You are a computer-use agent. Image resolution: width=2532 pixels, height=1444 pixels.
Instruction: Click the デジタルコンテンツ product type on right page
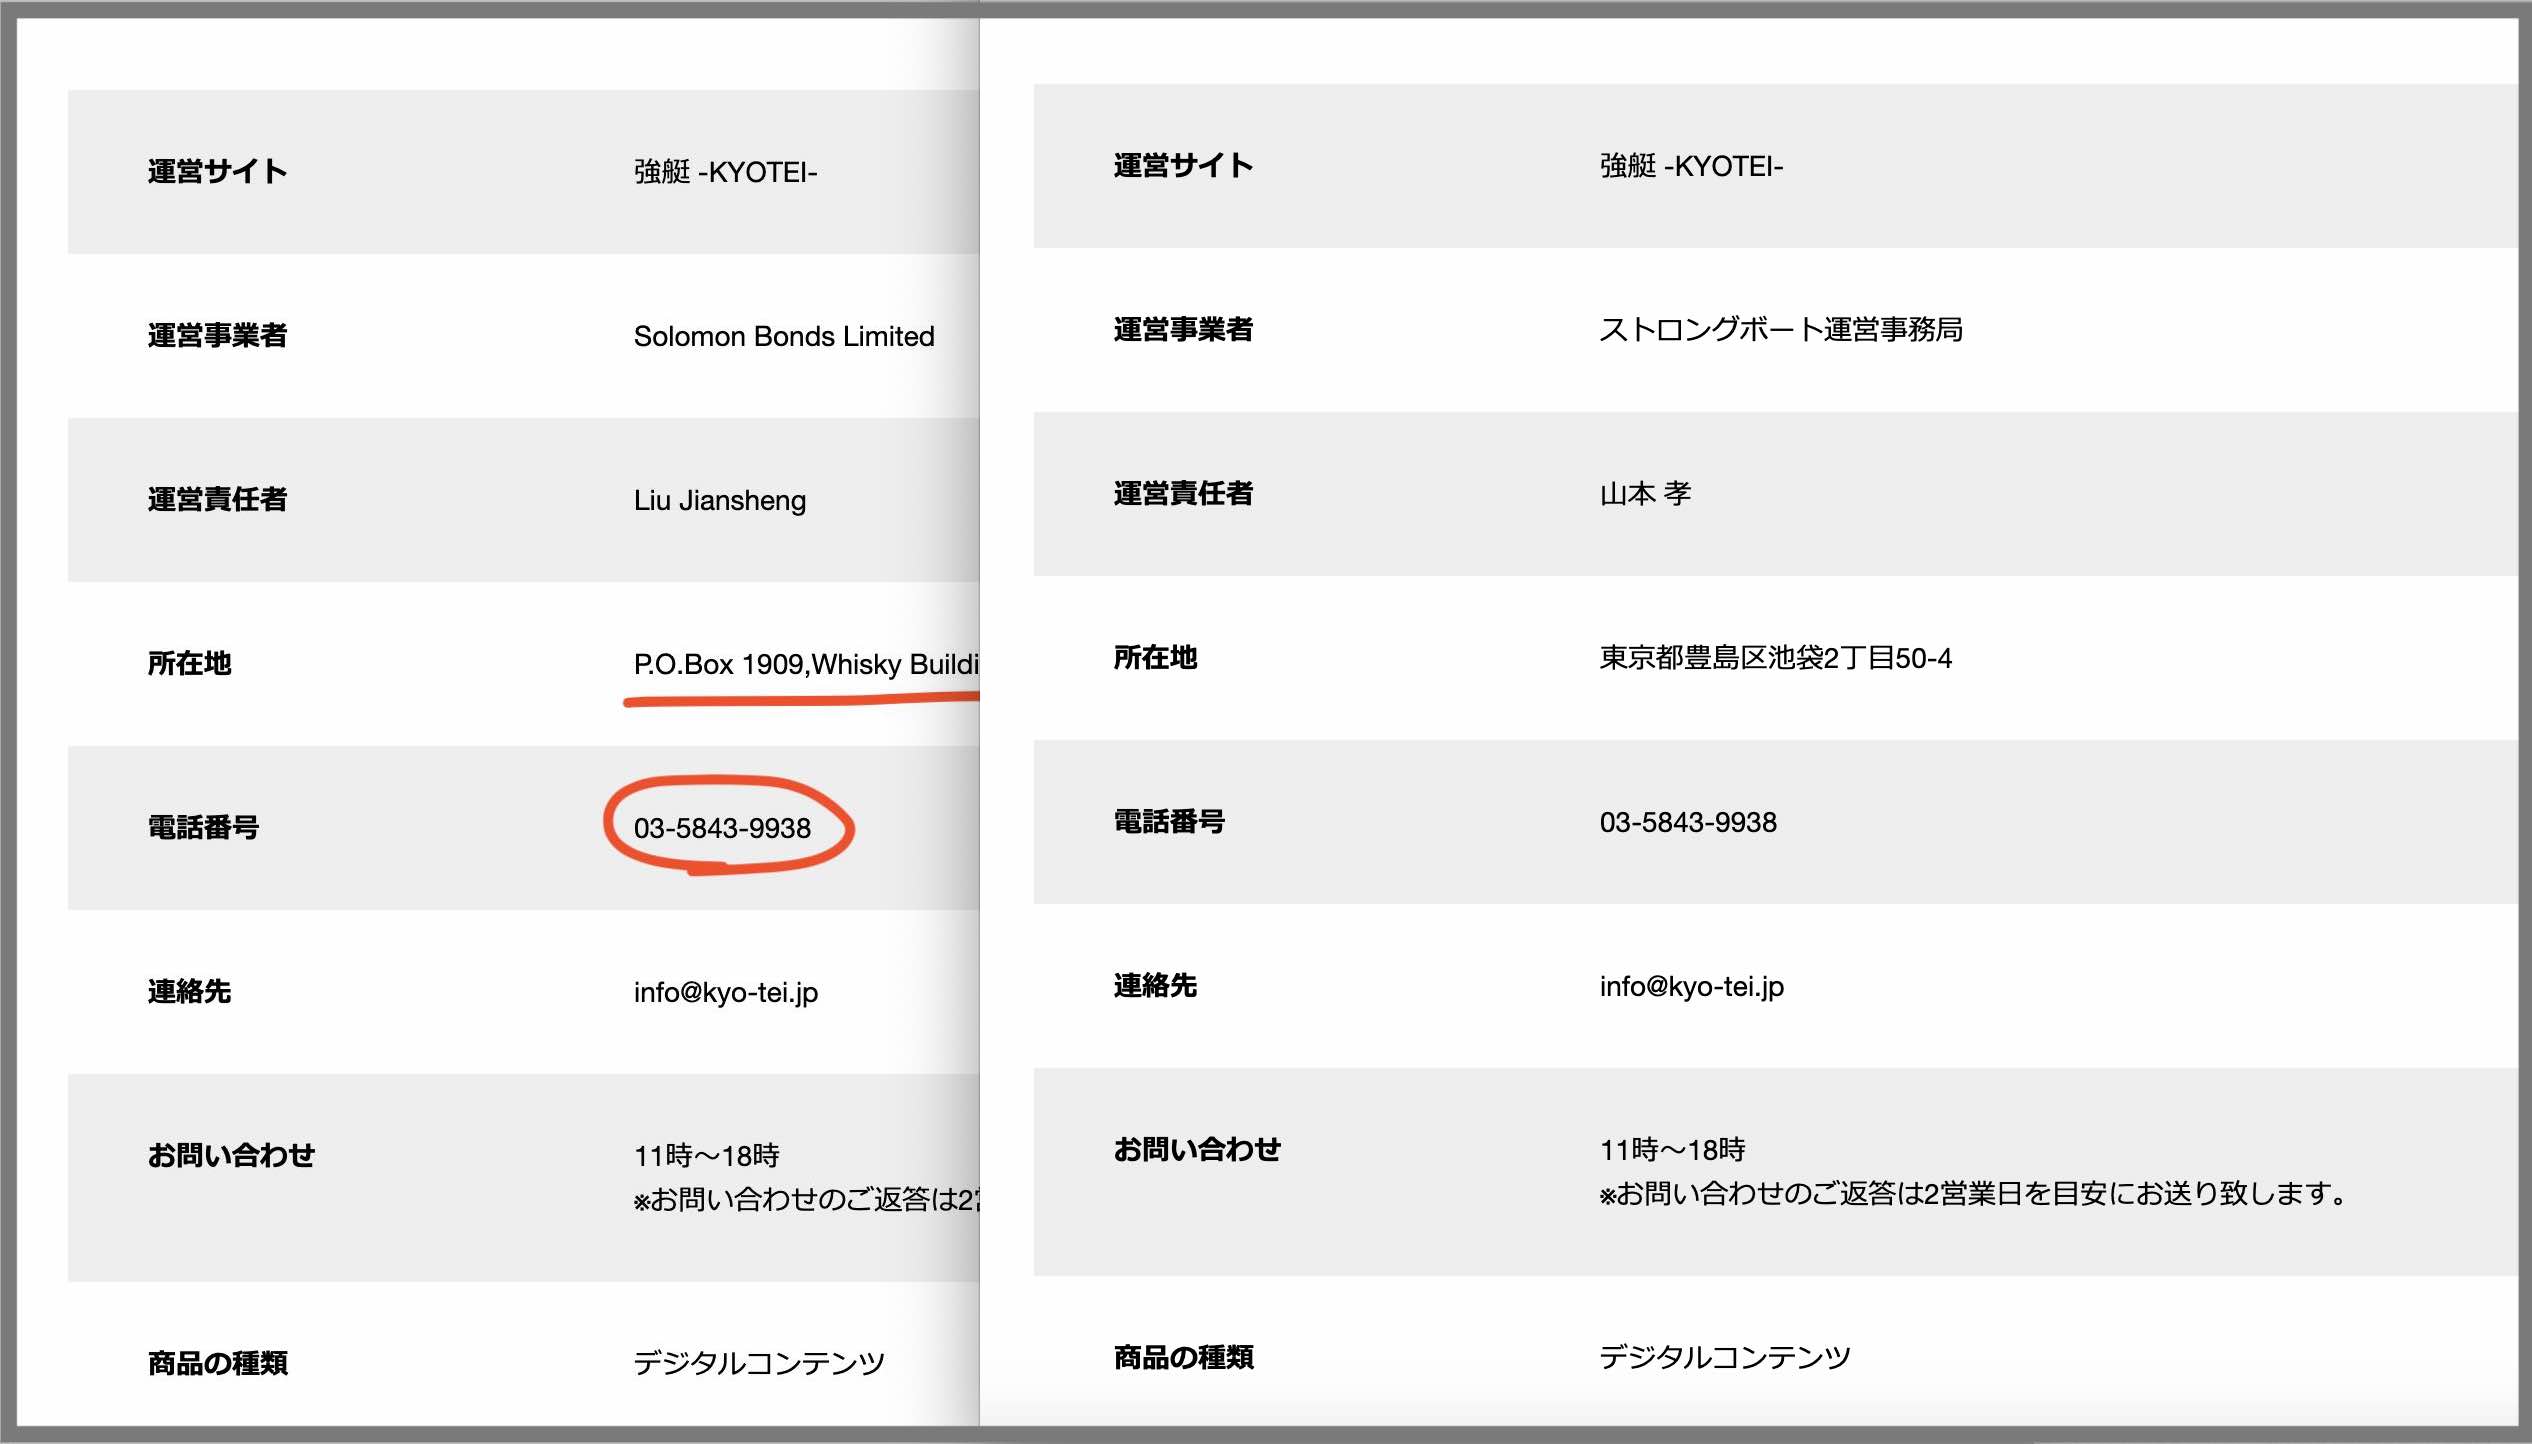point(1726,1357)
